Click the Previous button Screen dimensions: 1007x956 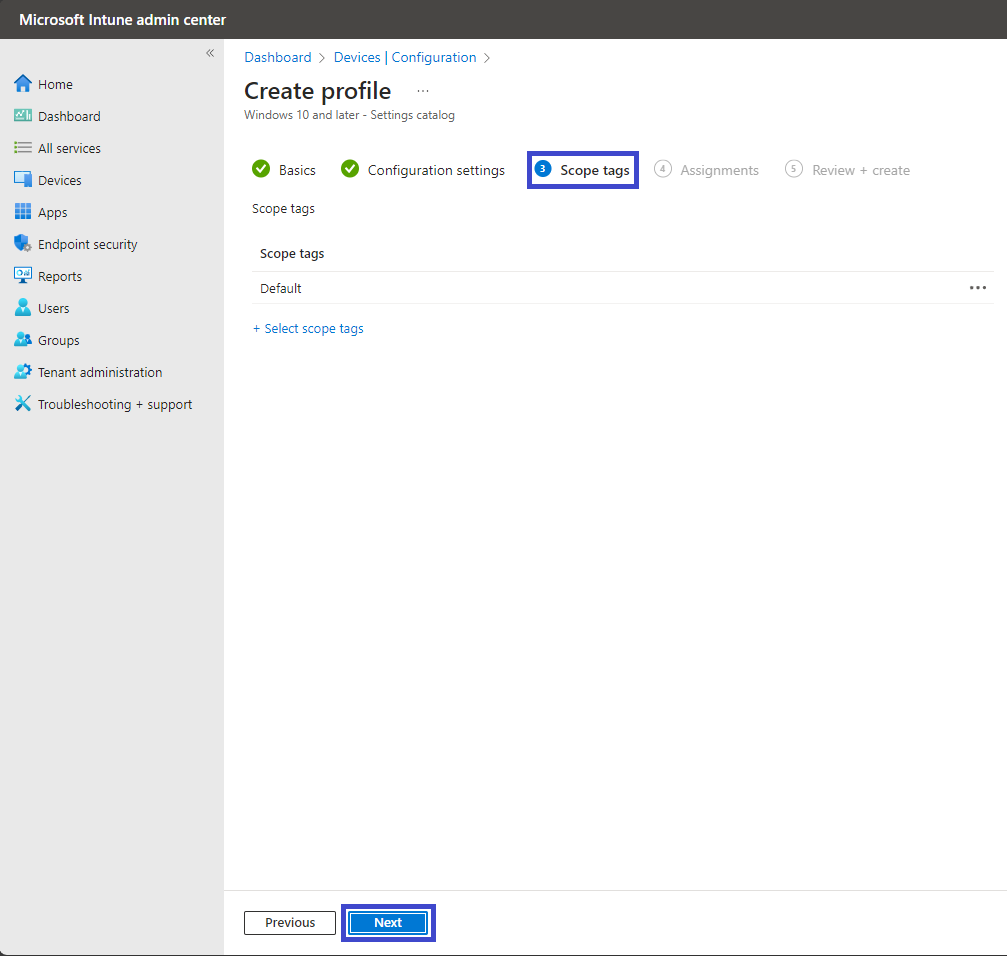(290, 923)
